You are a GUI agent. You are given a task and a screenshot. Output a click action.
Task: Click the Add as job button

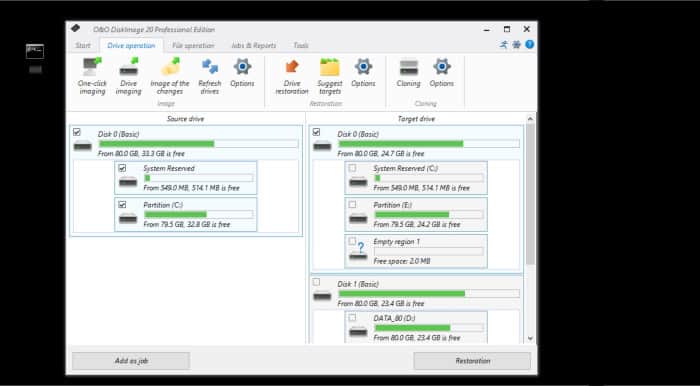(131, 361)
